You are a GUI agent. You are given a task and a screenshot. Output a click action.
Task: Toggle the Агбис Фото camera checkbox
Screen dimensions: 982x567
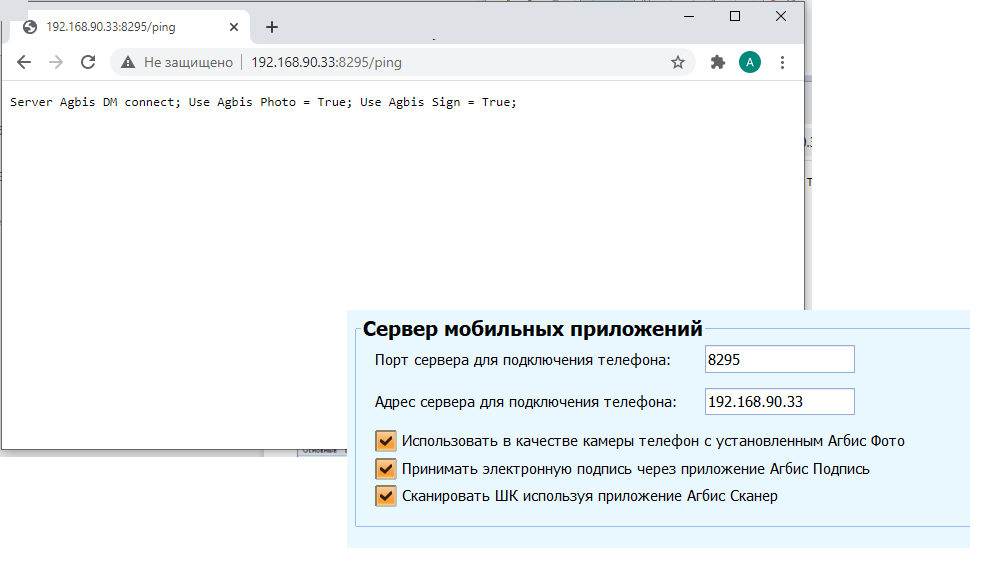point(386,441)
